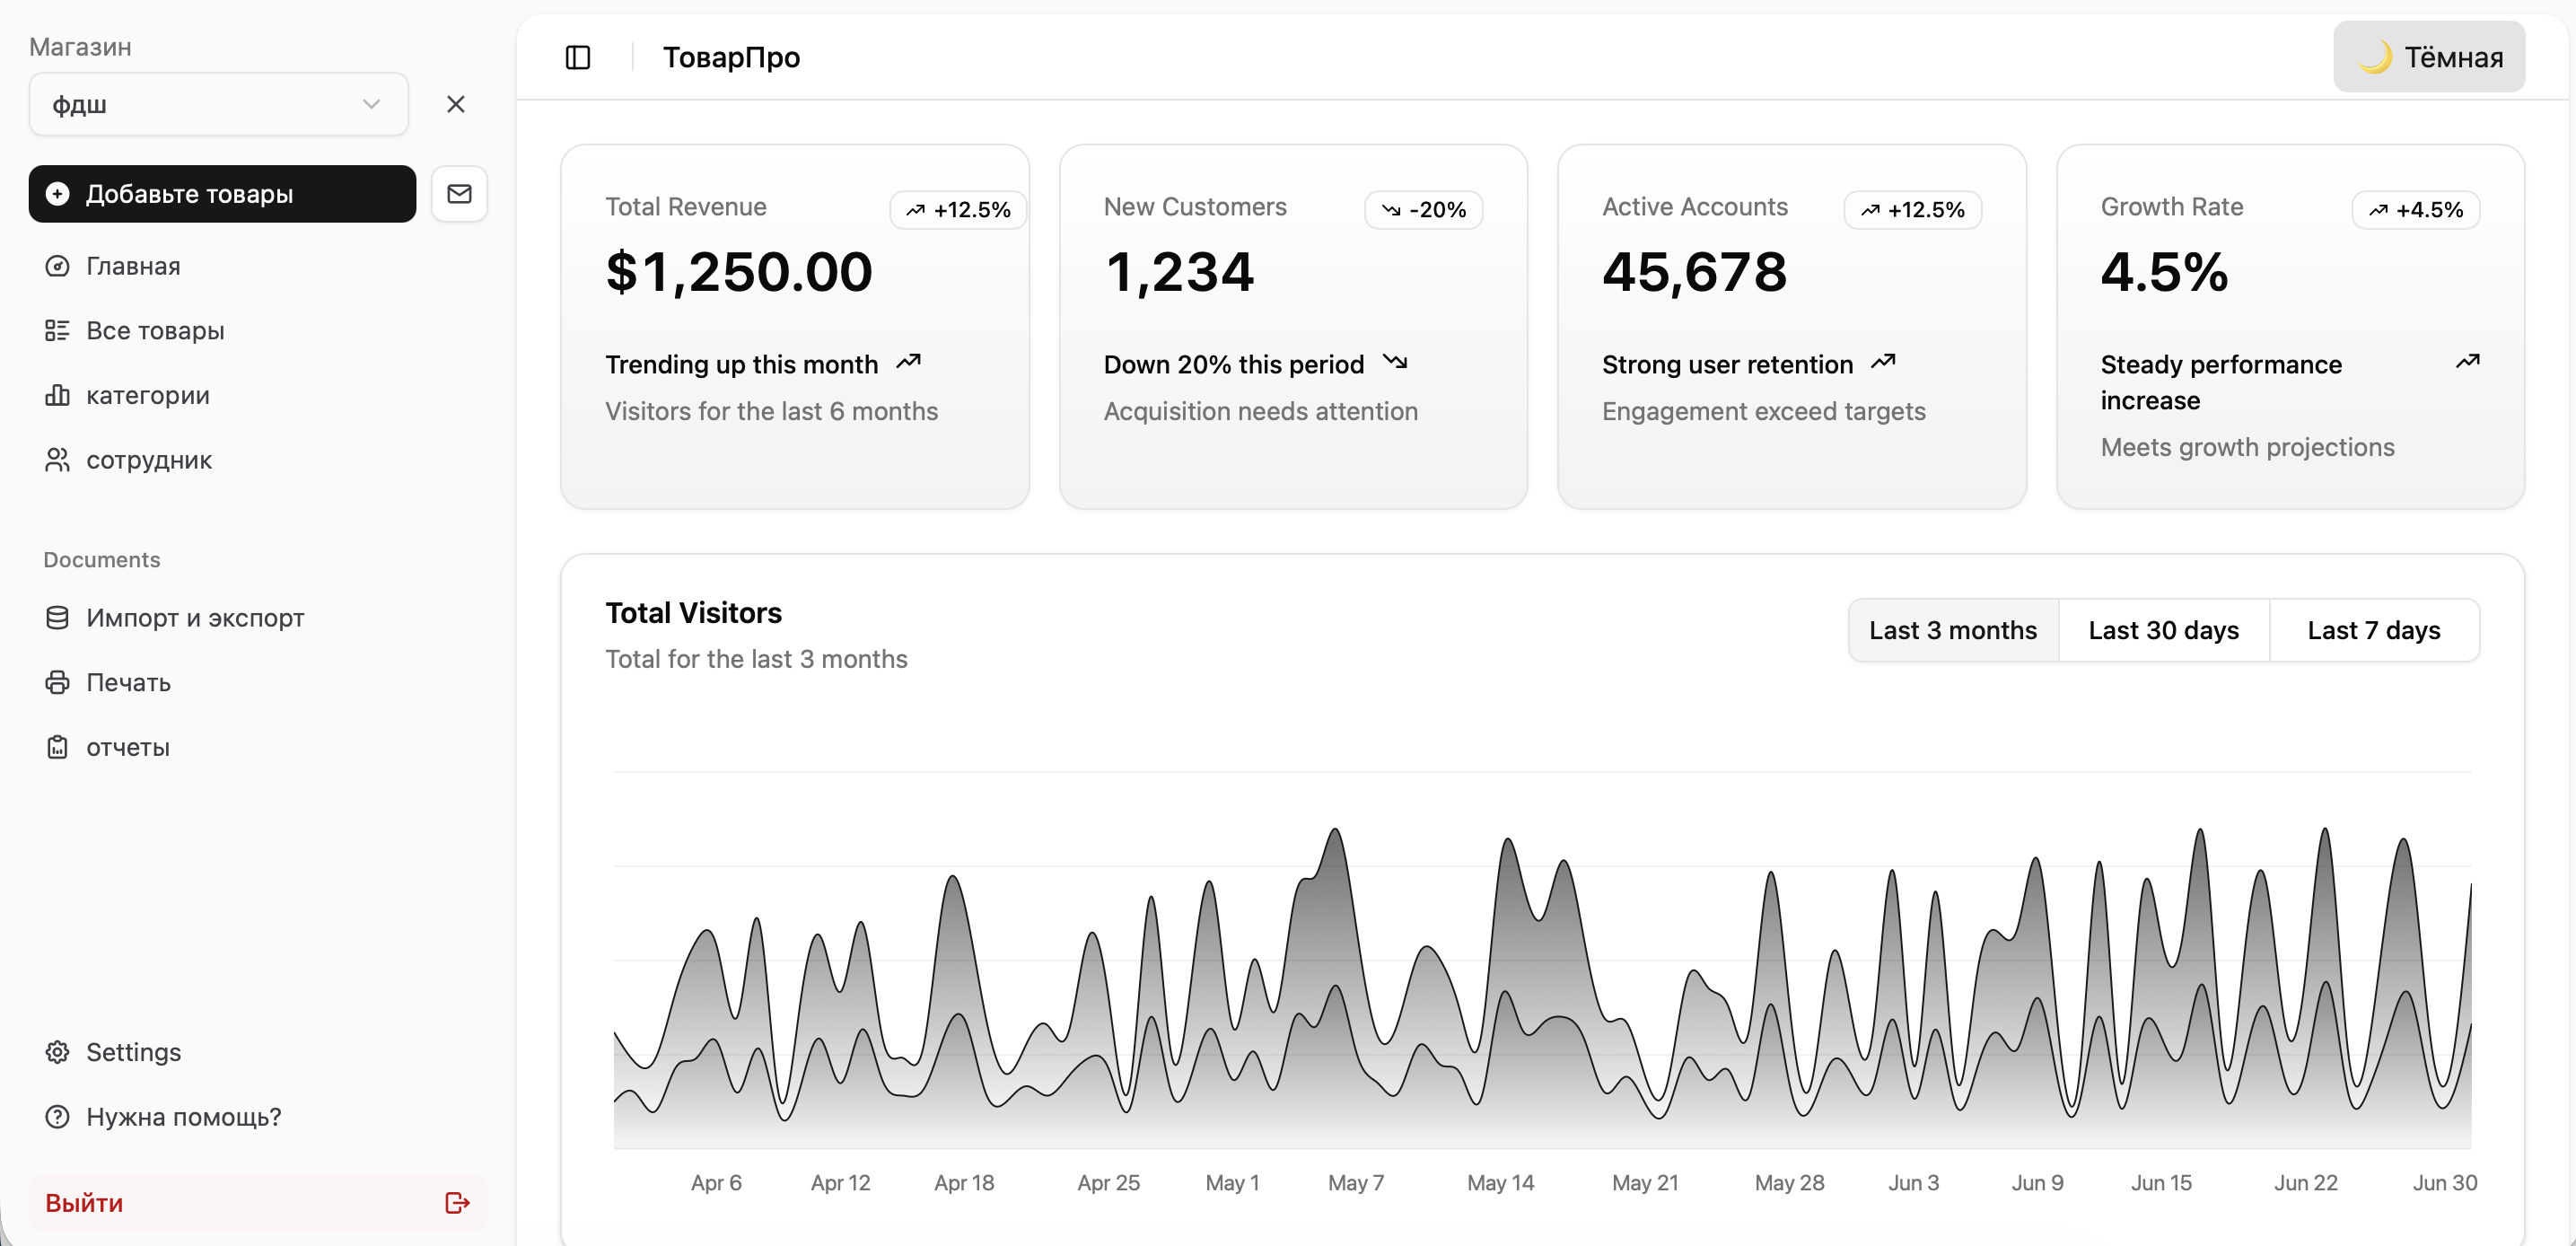The height and width of the screenshot is (1246, 2576).
Task: Clear the store selection with X icon
Action: coord(456,104)
